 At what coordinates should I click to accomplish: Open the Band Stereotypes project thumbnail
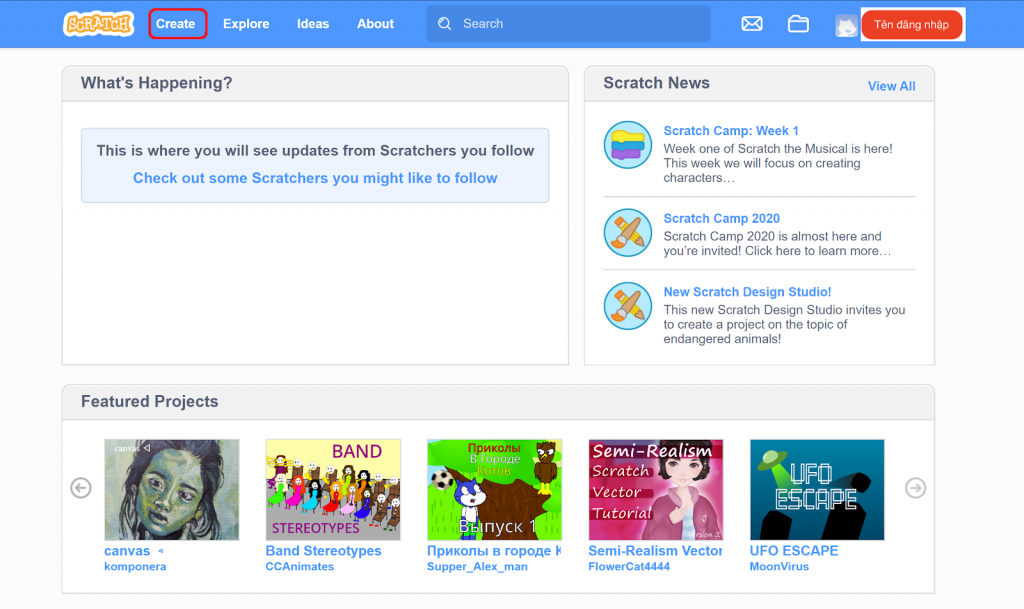click(333, 490)
